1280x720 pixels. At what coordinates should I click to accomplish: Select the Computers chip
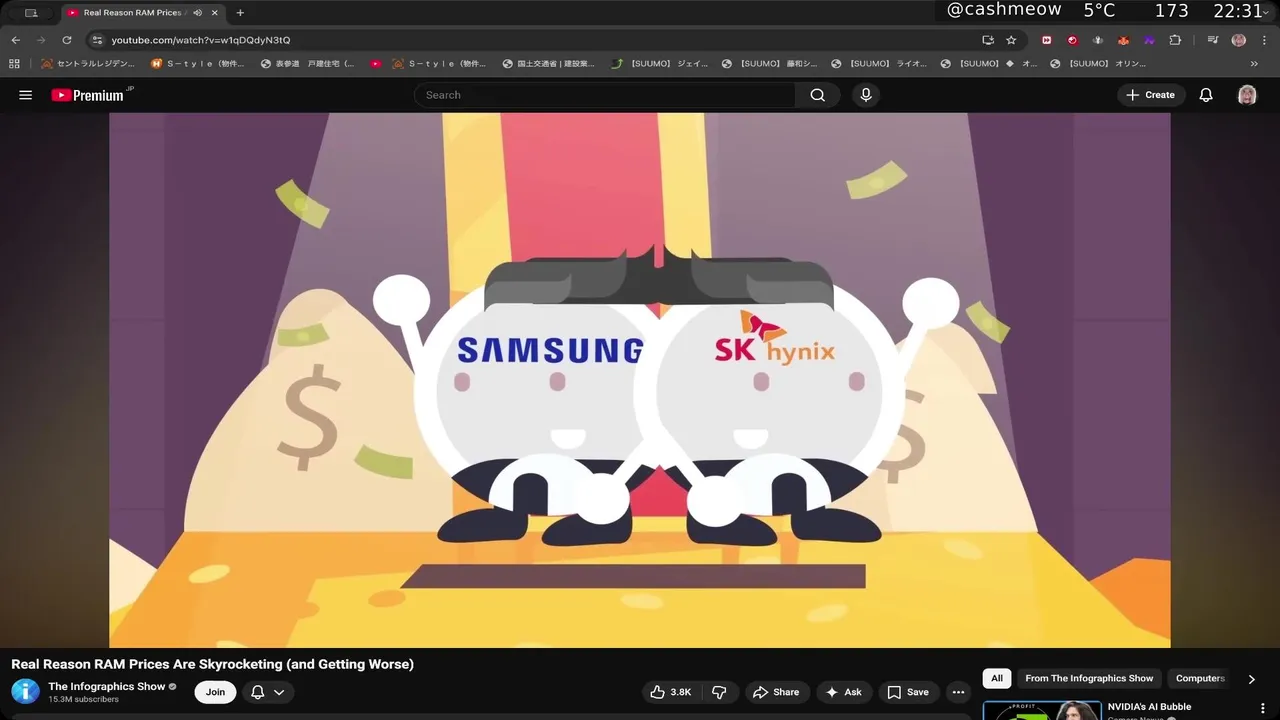tap(1200, 678)
